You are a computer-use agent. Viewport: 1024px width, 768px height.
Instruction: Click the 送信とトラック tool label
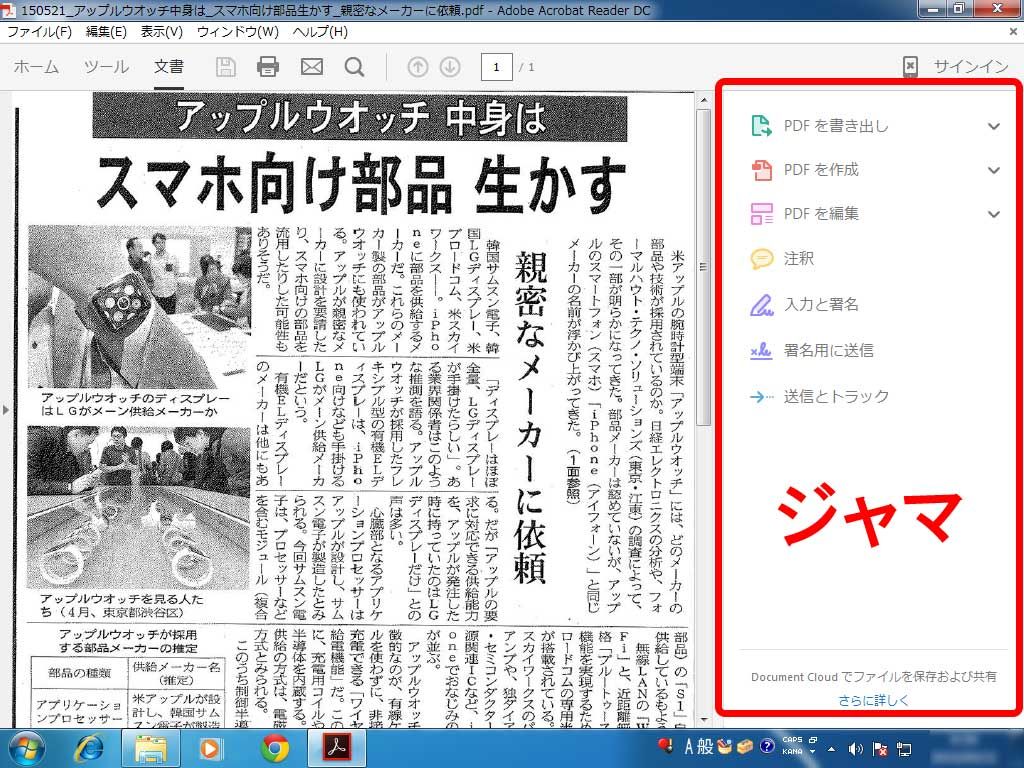[x=836, y=396]
